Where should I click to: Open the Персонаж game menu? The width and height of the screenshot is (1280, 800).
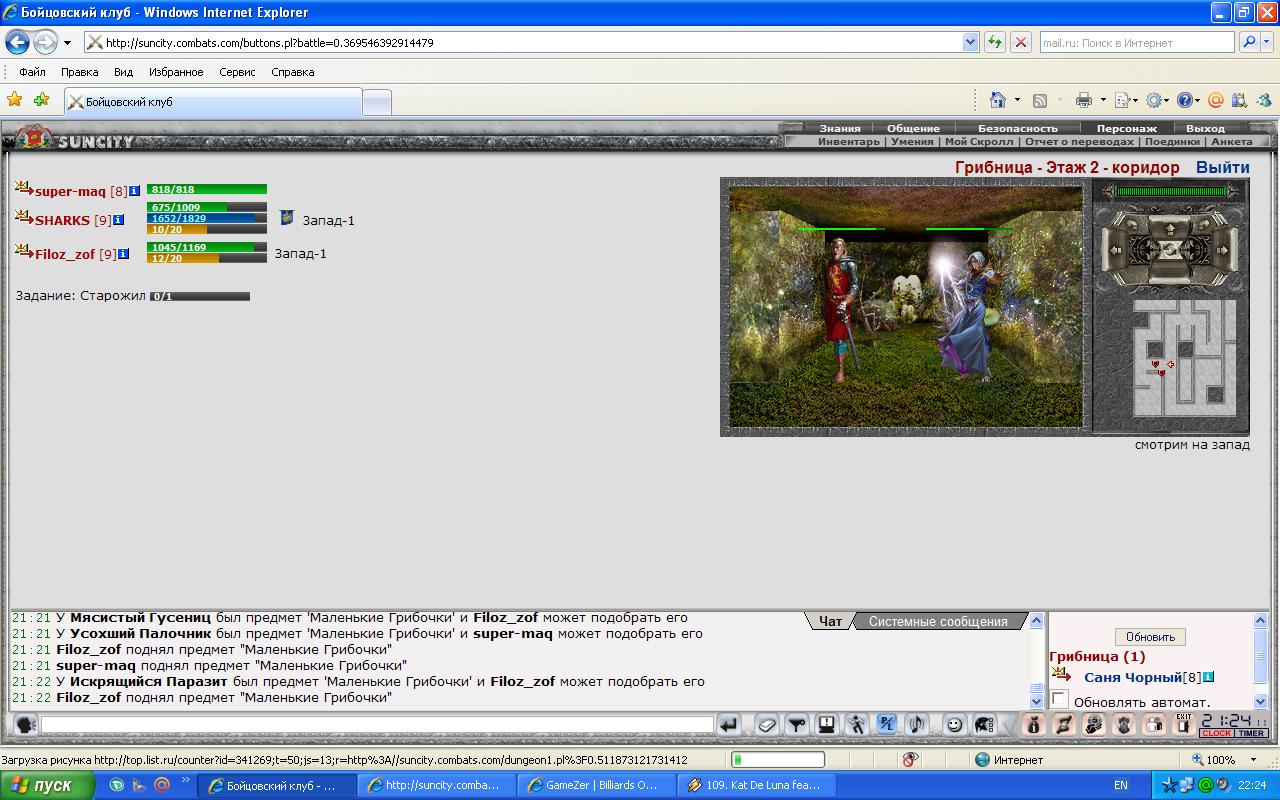click(1126, 128)
